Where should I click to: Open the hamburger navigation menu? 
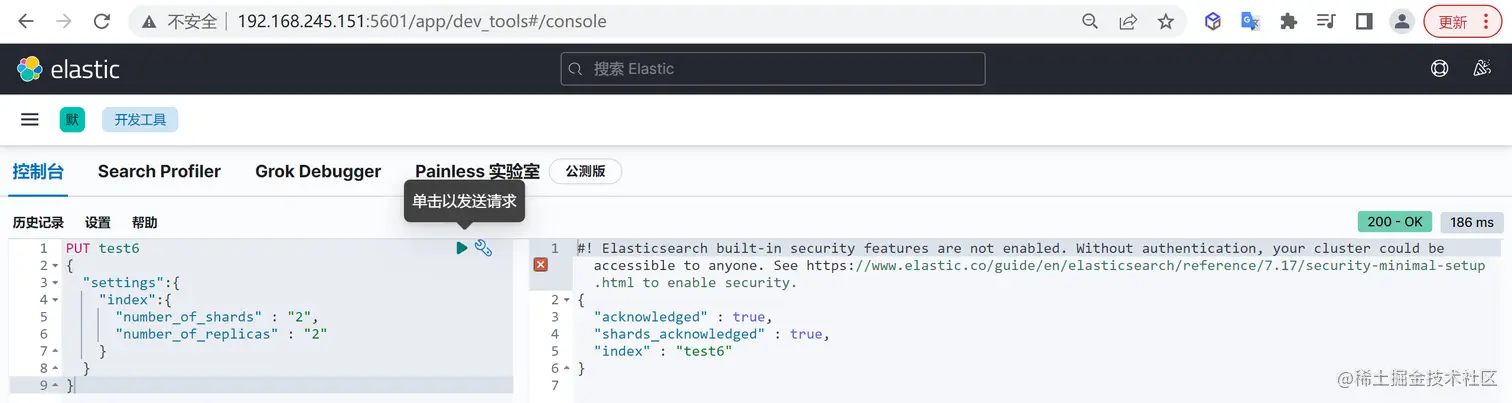point(30,120)
